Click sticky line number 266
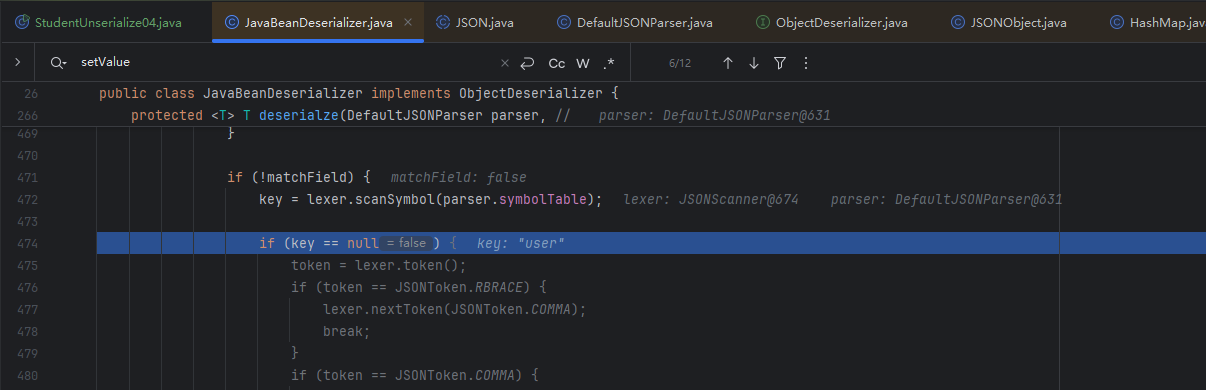The image size is (1206, 390). tap(27, 115)
